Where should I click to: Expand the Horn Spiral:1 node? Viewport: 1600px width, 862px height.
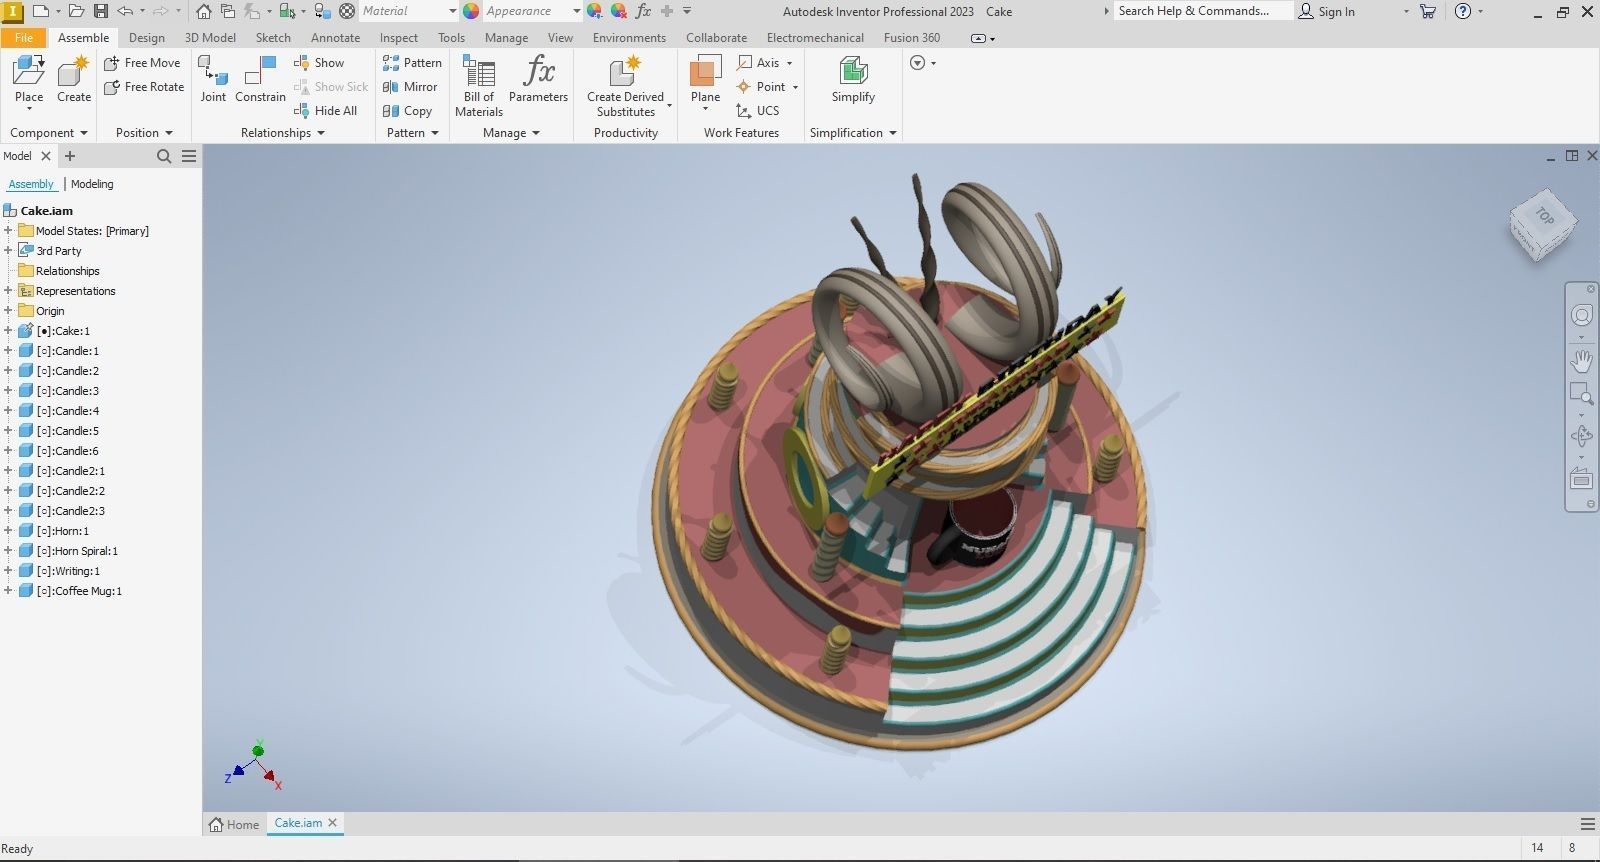8,551
